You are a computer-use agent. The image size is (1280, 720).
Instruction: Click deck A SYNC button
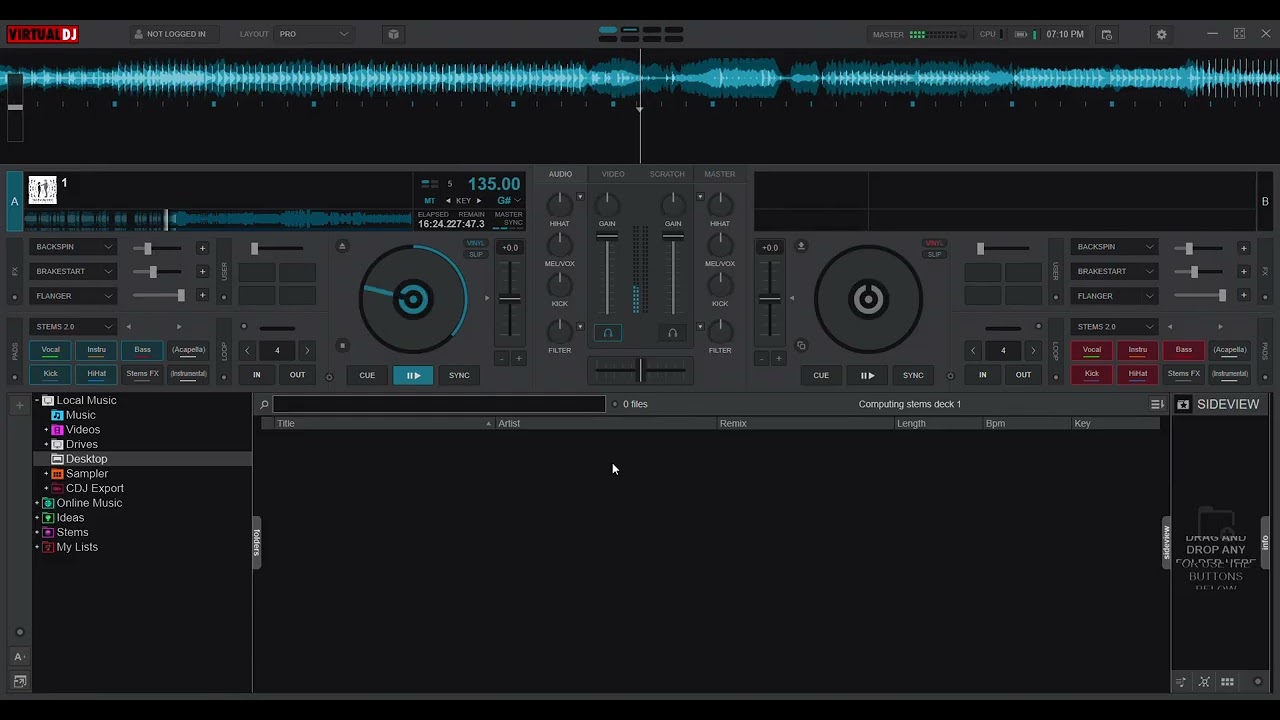coord(459,375)
